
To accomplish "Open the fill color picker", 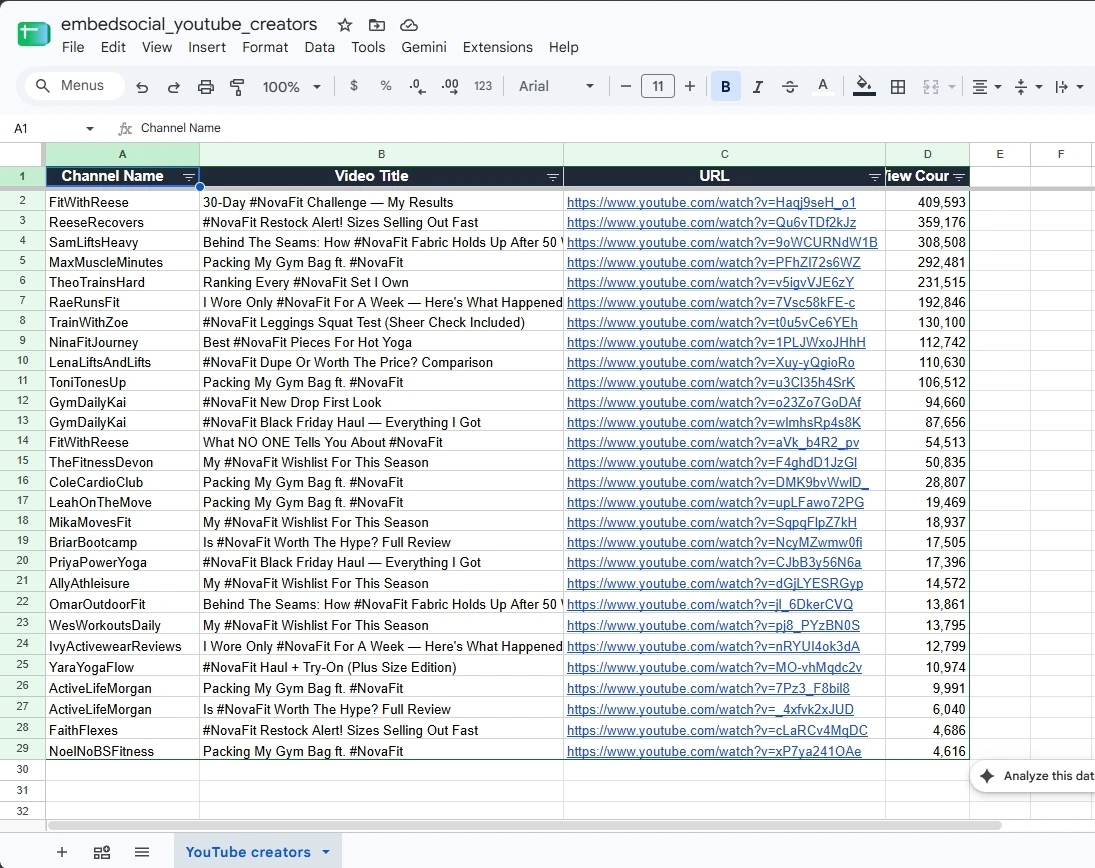I will coord(864,87).
